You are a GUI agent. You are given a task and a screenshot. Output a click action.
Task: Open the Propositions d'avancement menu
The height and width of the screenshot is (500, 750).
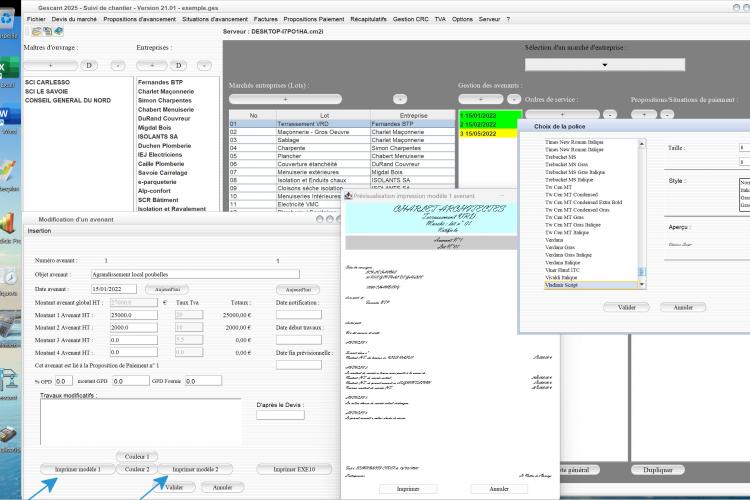tap(140, 19)
